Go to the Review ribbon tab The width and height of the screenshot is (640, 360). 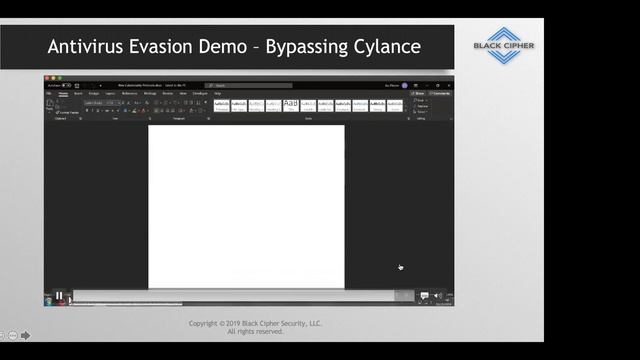tap(168, 93)
